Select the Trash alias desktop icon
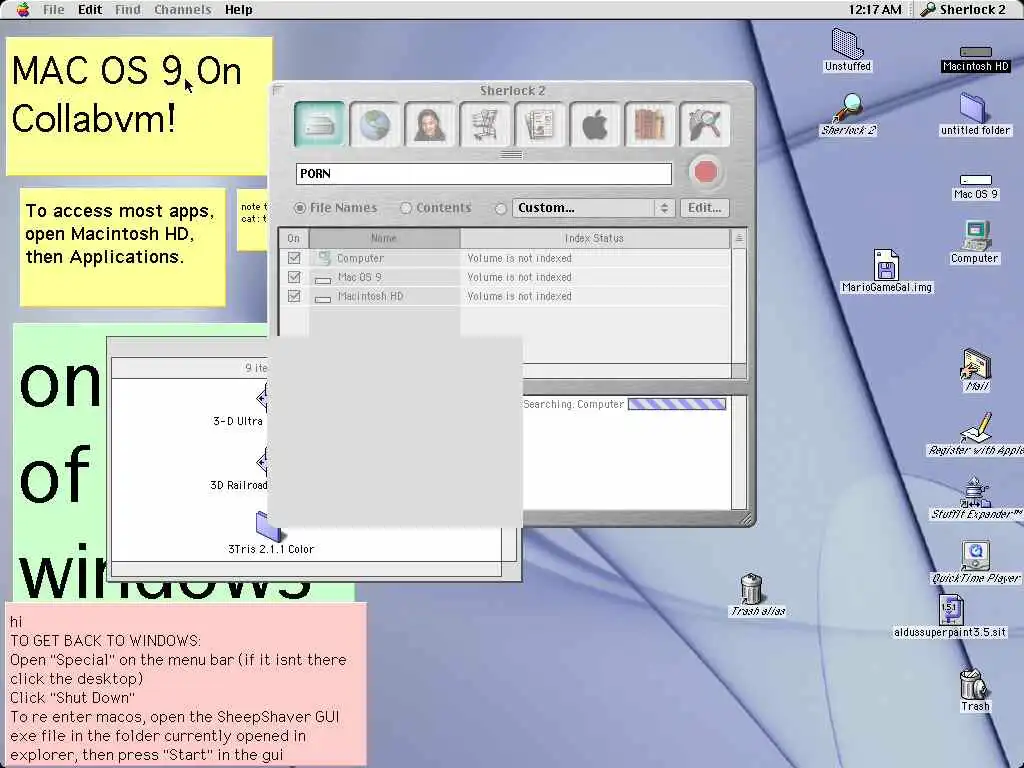The width and height of the screenshot is (1024, 768). [753, 595]
